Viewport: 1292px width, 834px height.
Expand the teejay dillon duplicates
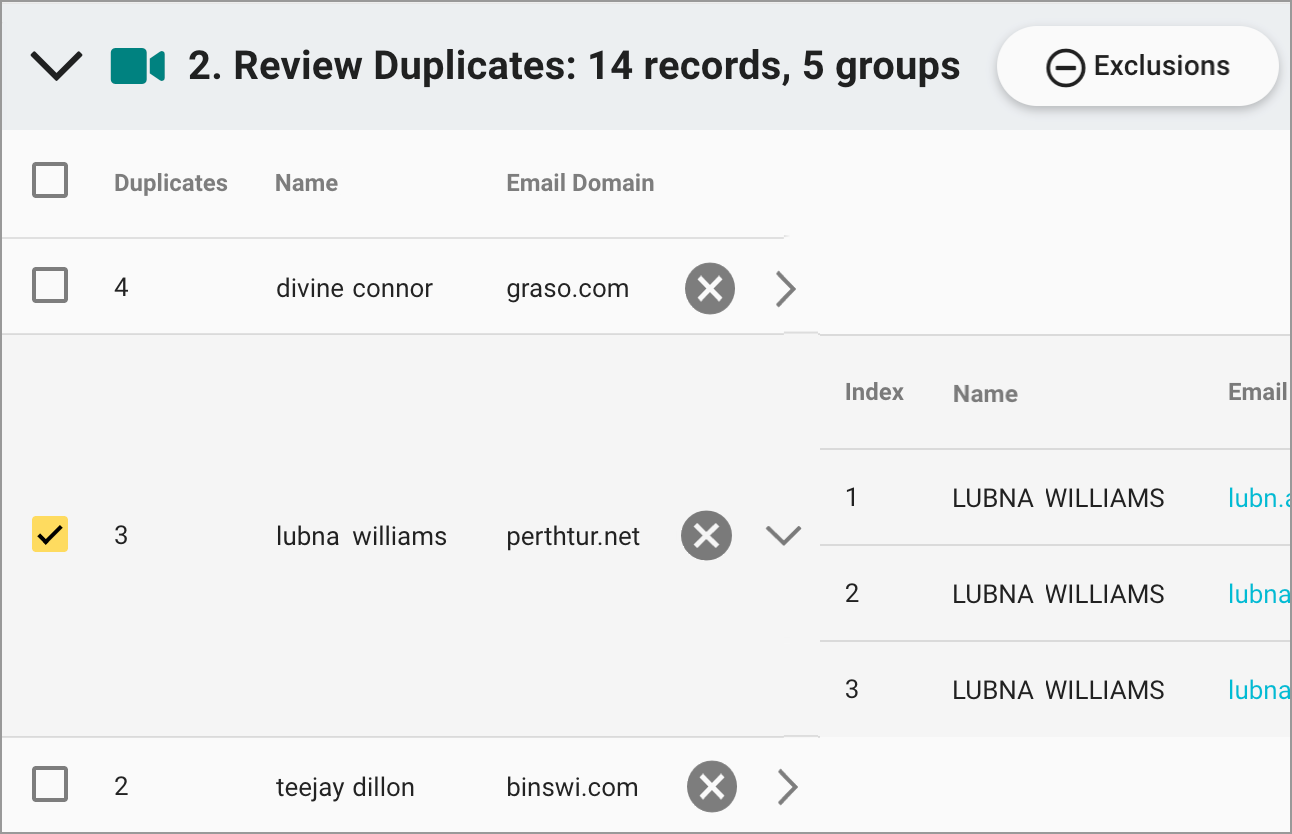pos(787,787)
